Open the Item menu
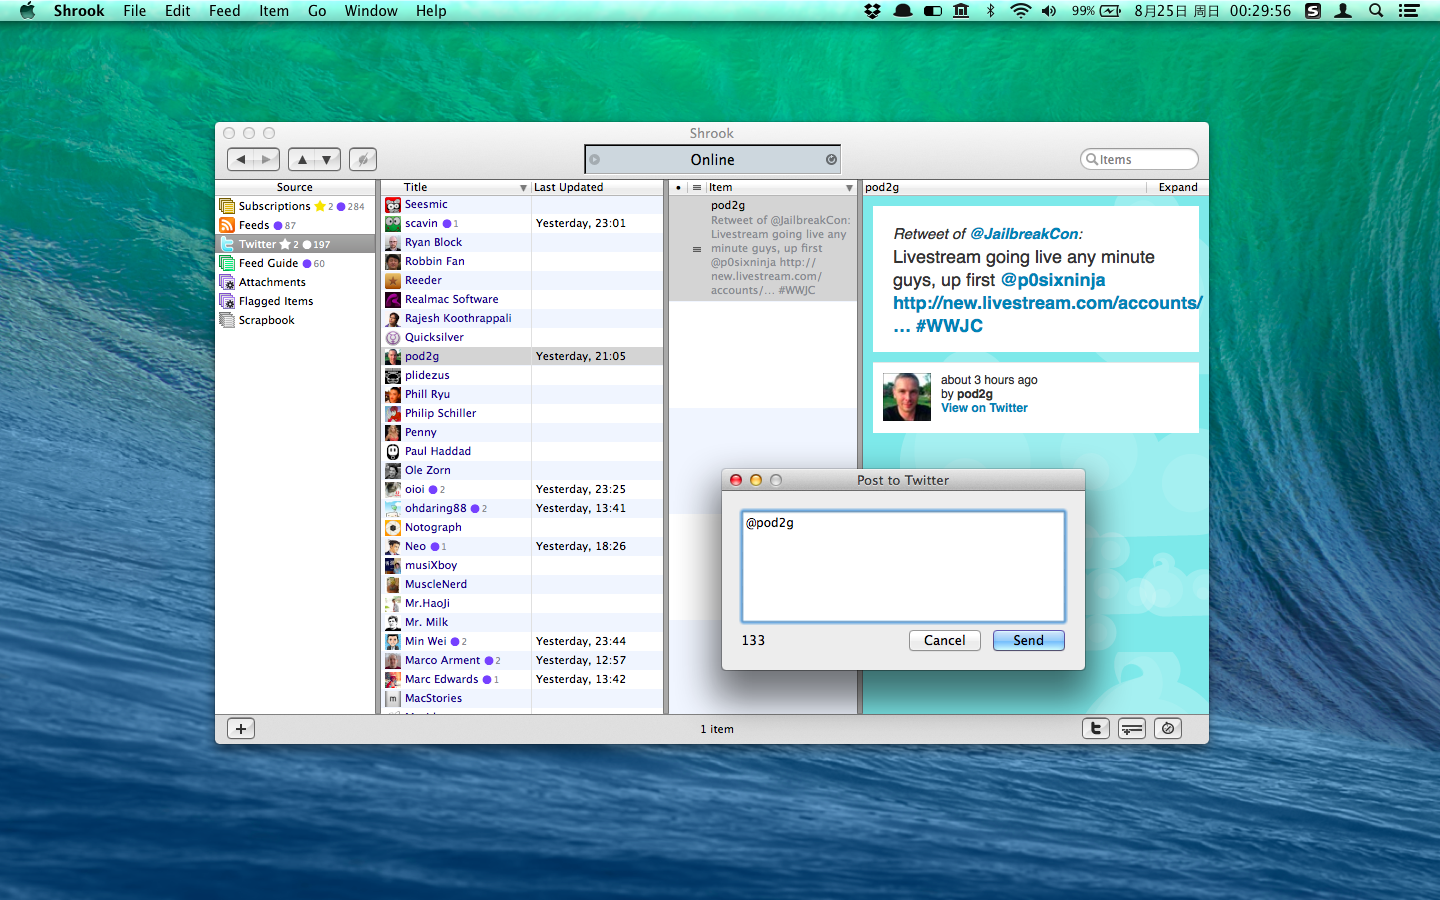 pyautogui.click(x=274, y=11)
